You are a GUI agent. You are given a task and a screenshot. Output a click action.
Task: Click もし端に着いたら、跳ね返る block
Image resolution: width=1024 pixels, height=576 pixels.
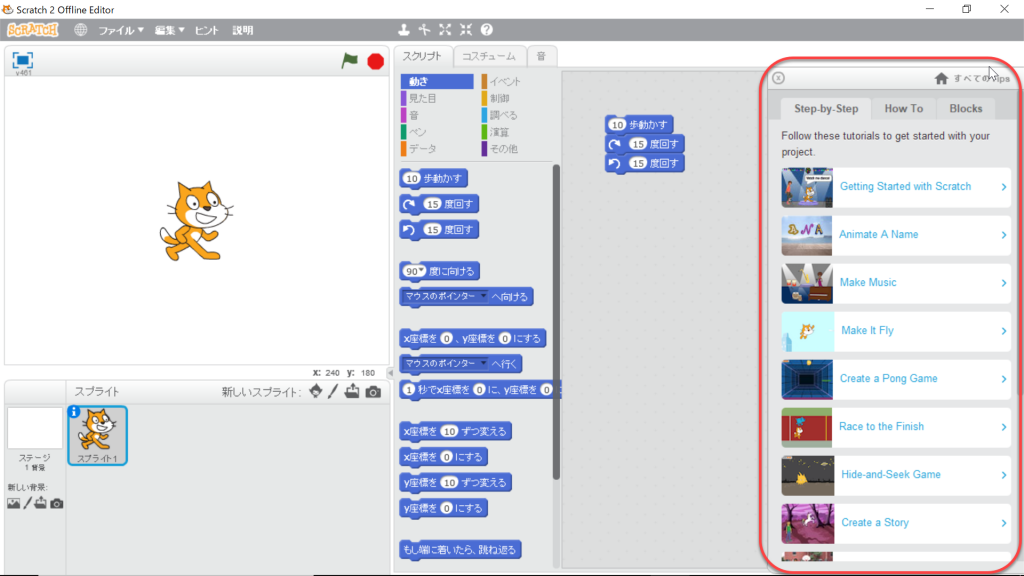[460, 550]
